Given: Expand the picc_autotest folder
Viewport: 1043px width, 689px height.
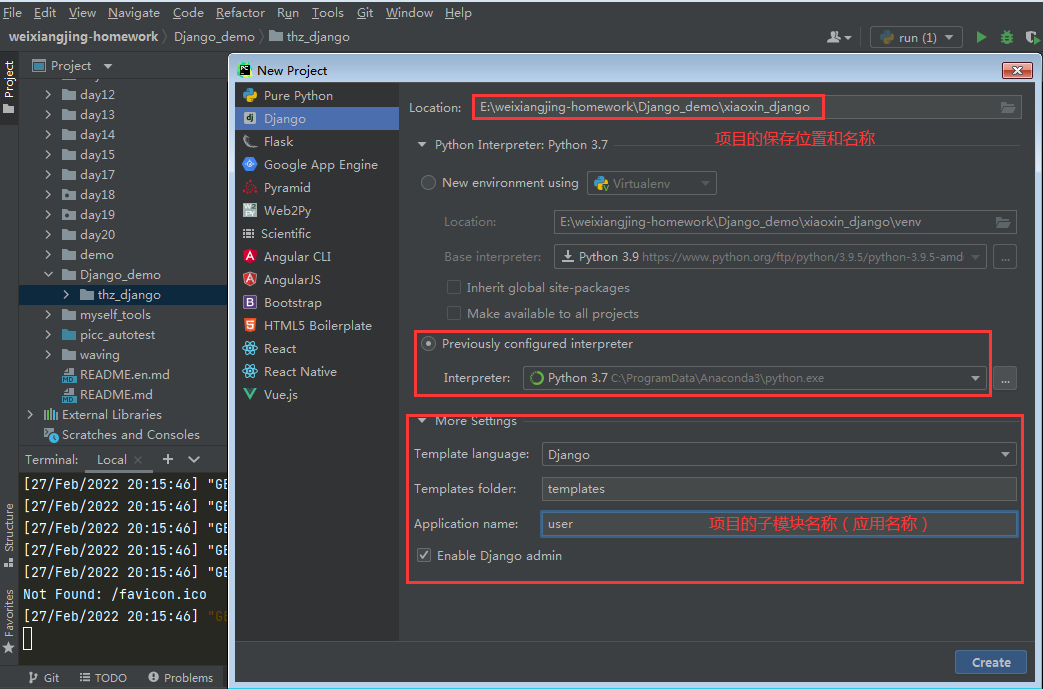Looking at the screenshot, I should (49, 335).
